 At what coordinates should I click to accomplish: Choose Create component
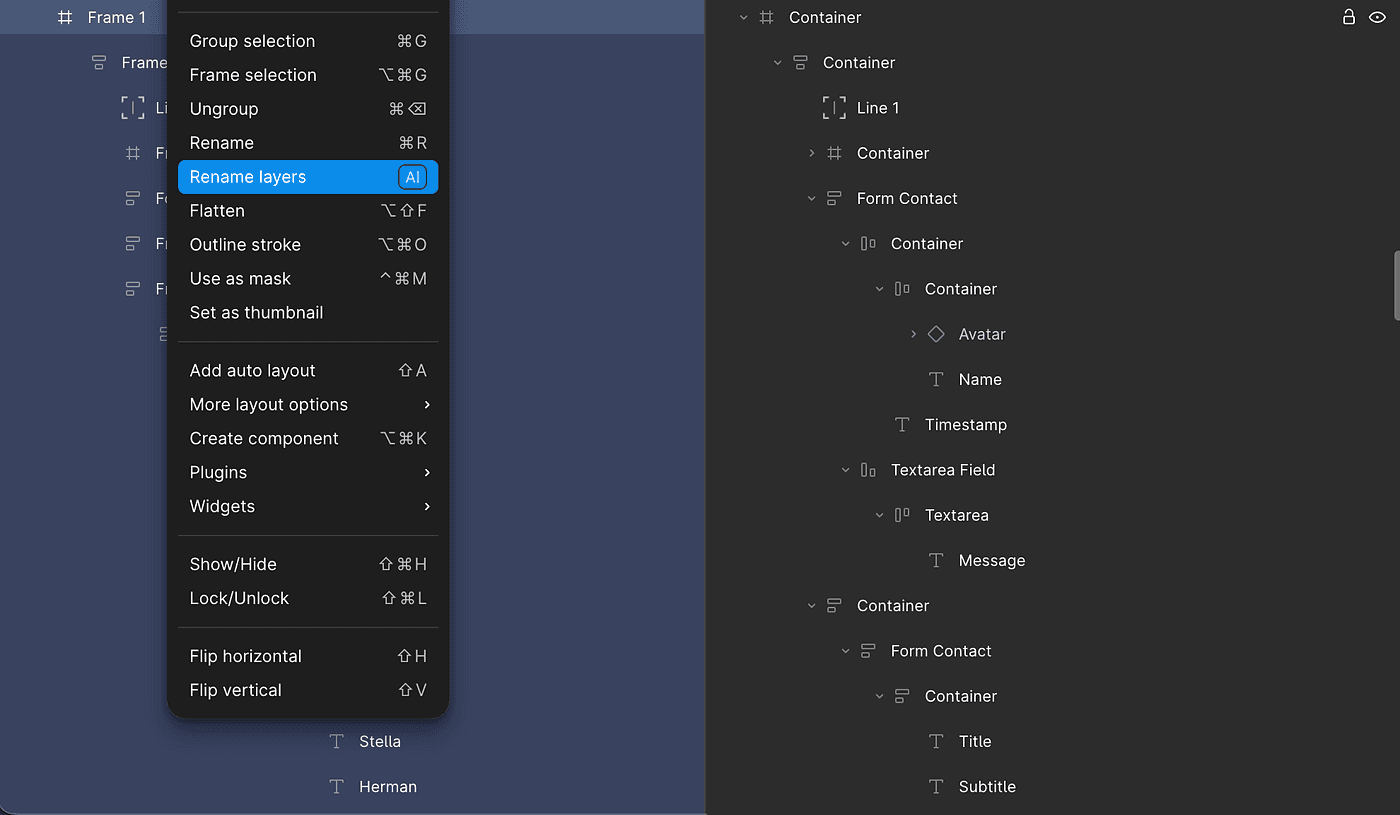[x=308, y=438]
